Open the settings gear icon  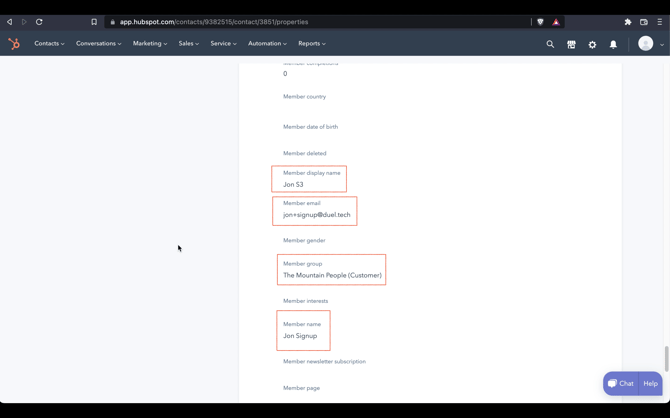pos(592,44)
